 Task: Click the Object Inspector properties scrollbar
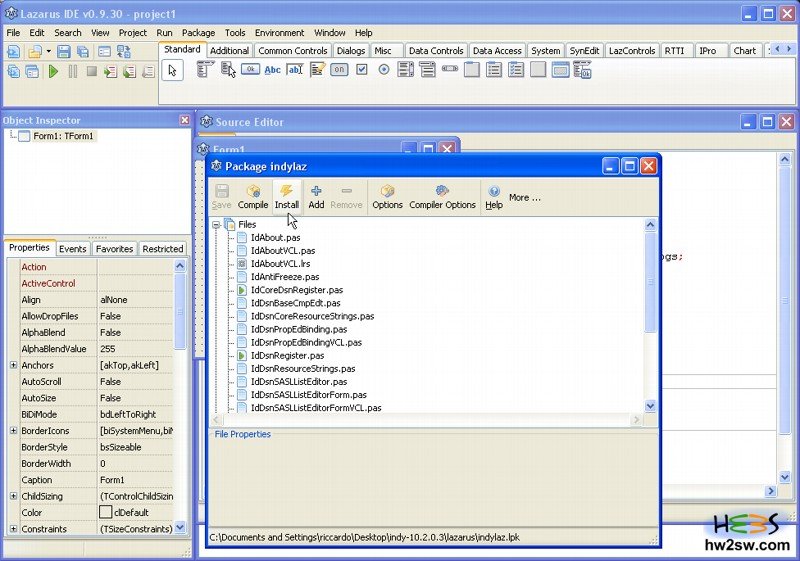pos(180,396)
